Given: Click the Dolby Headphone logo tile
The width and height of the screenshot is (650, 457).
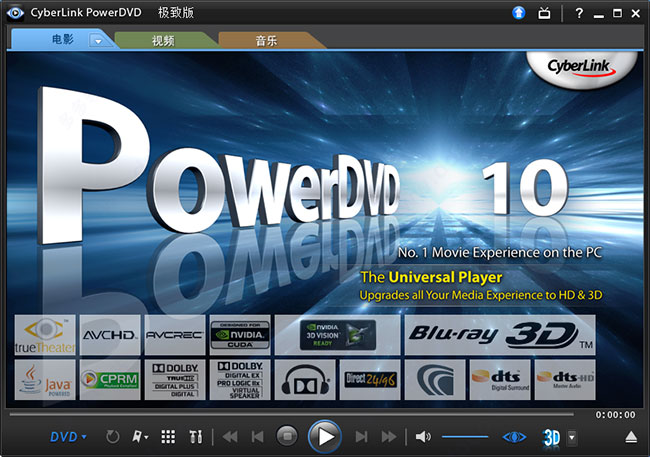Looking at the screenshot, I should tap(305, 380).
